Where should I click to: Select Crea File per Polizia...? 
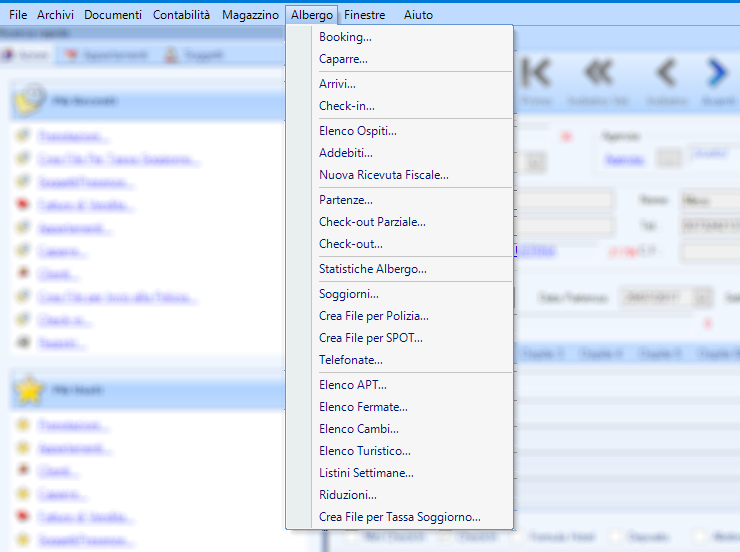coord(374,316)
